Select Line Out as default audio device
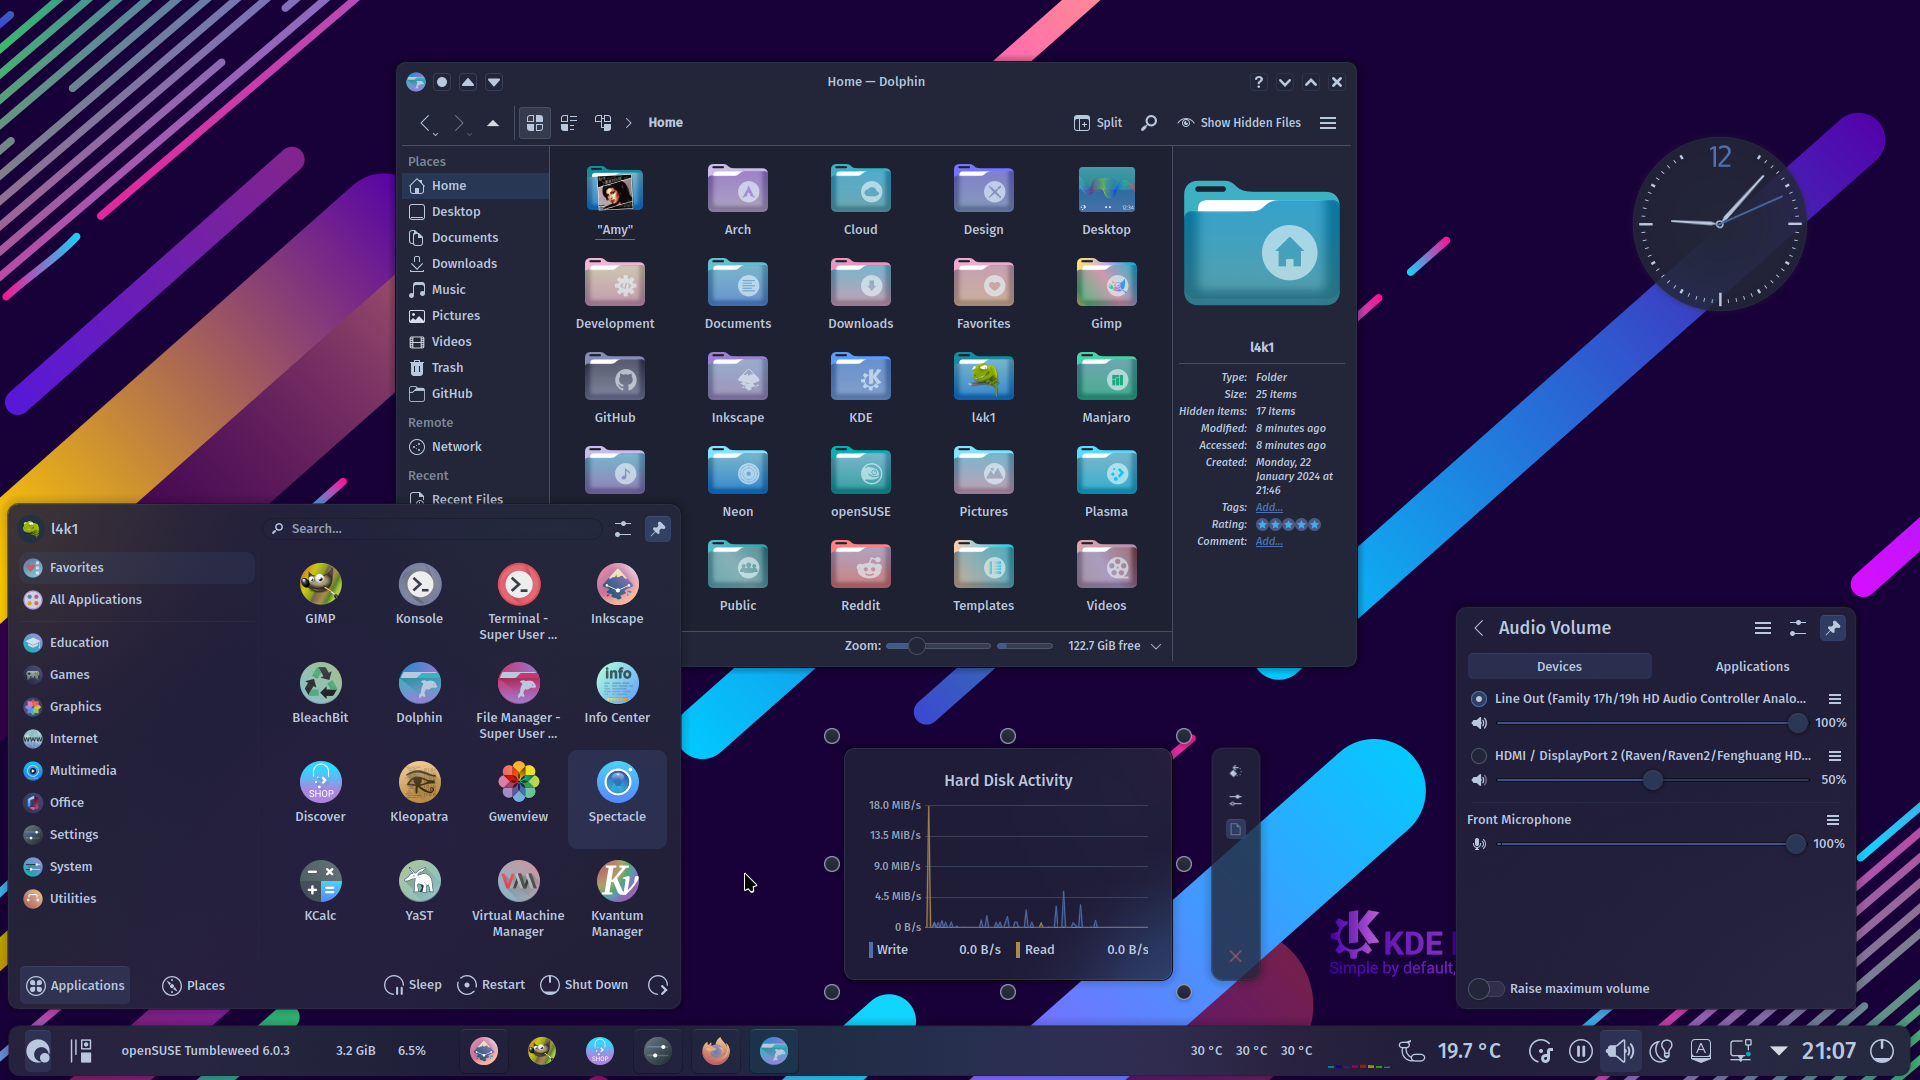1920x1080 pixels. [1479, 698]
